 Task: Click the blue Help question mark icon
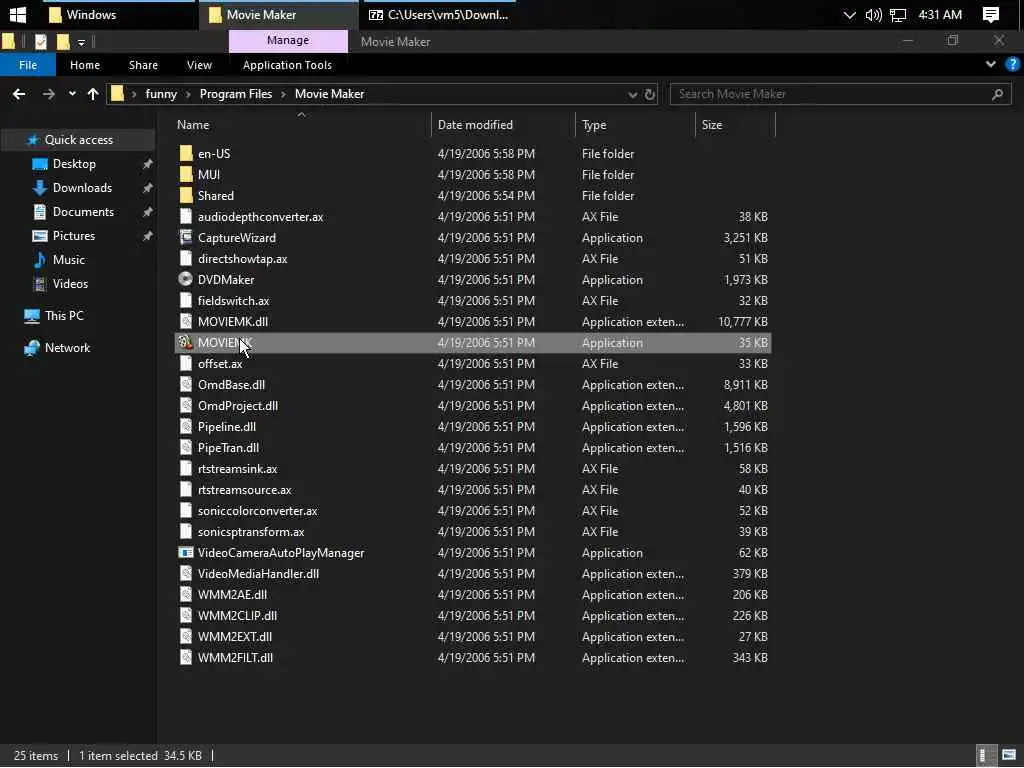pos(1012,64)
